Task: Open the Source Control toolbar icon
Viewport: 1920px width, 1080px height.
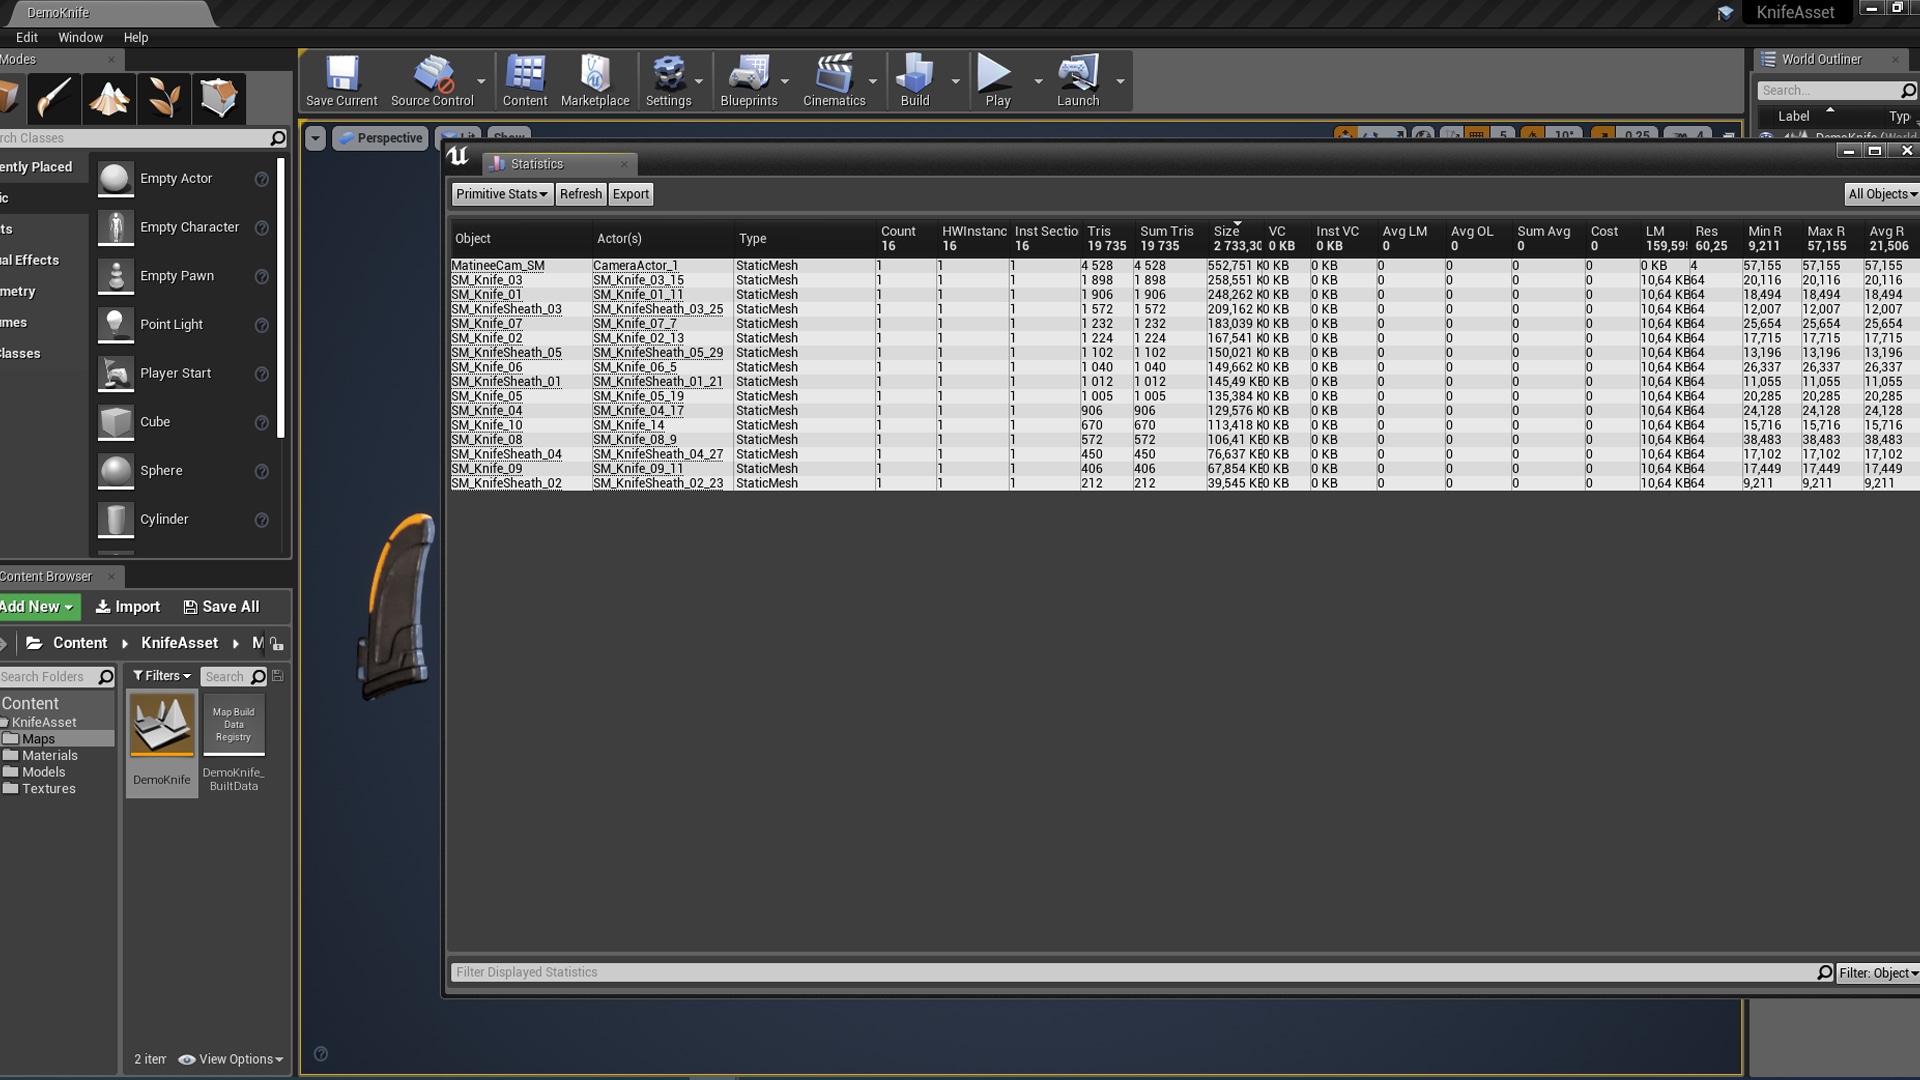Action: (432, 80)
